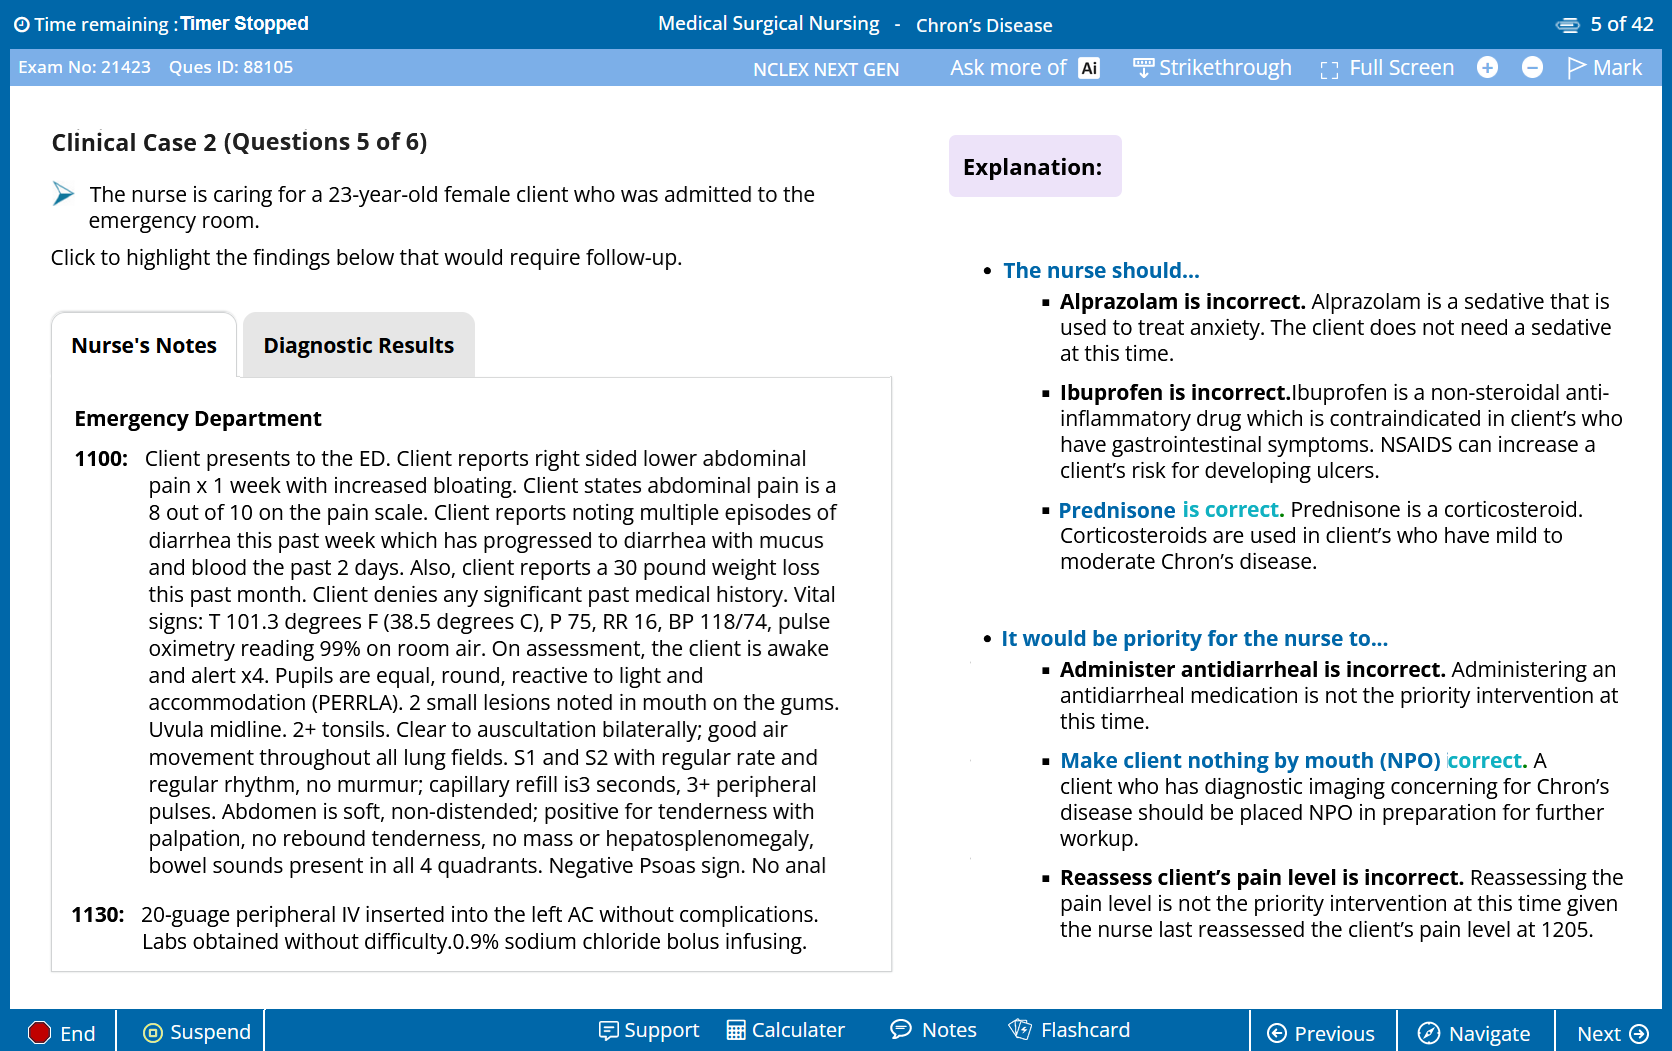Click 'The nurse should...' heading
Viewport: 1672px width, 1051px height.
coord(1101,271)
